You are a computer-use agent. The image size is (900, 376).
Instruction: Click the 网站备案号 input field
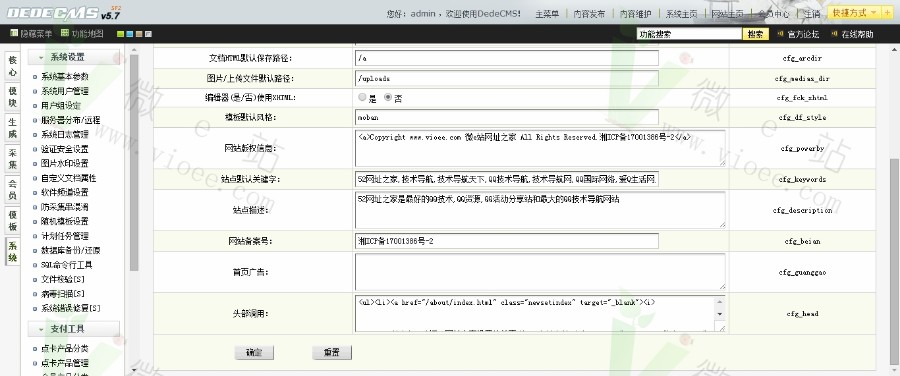[x=507, y=241]
